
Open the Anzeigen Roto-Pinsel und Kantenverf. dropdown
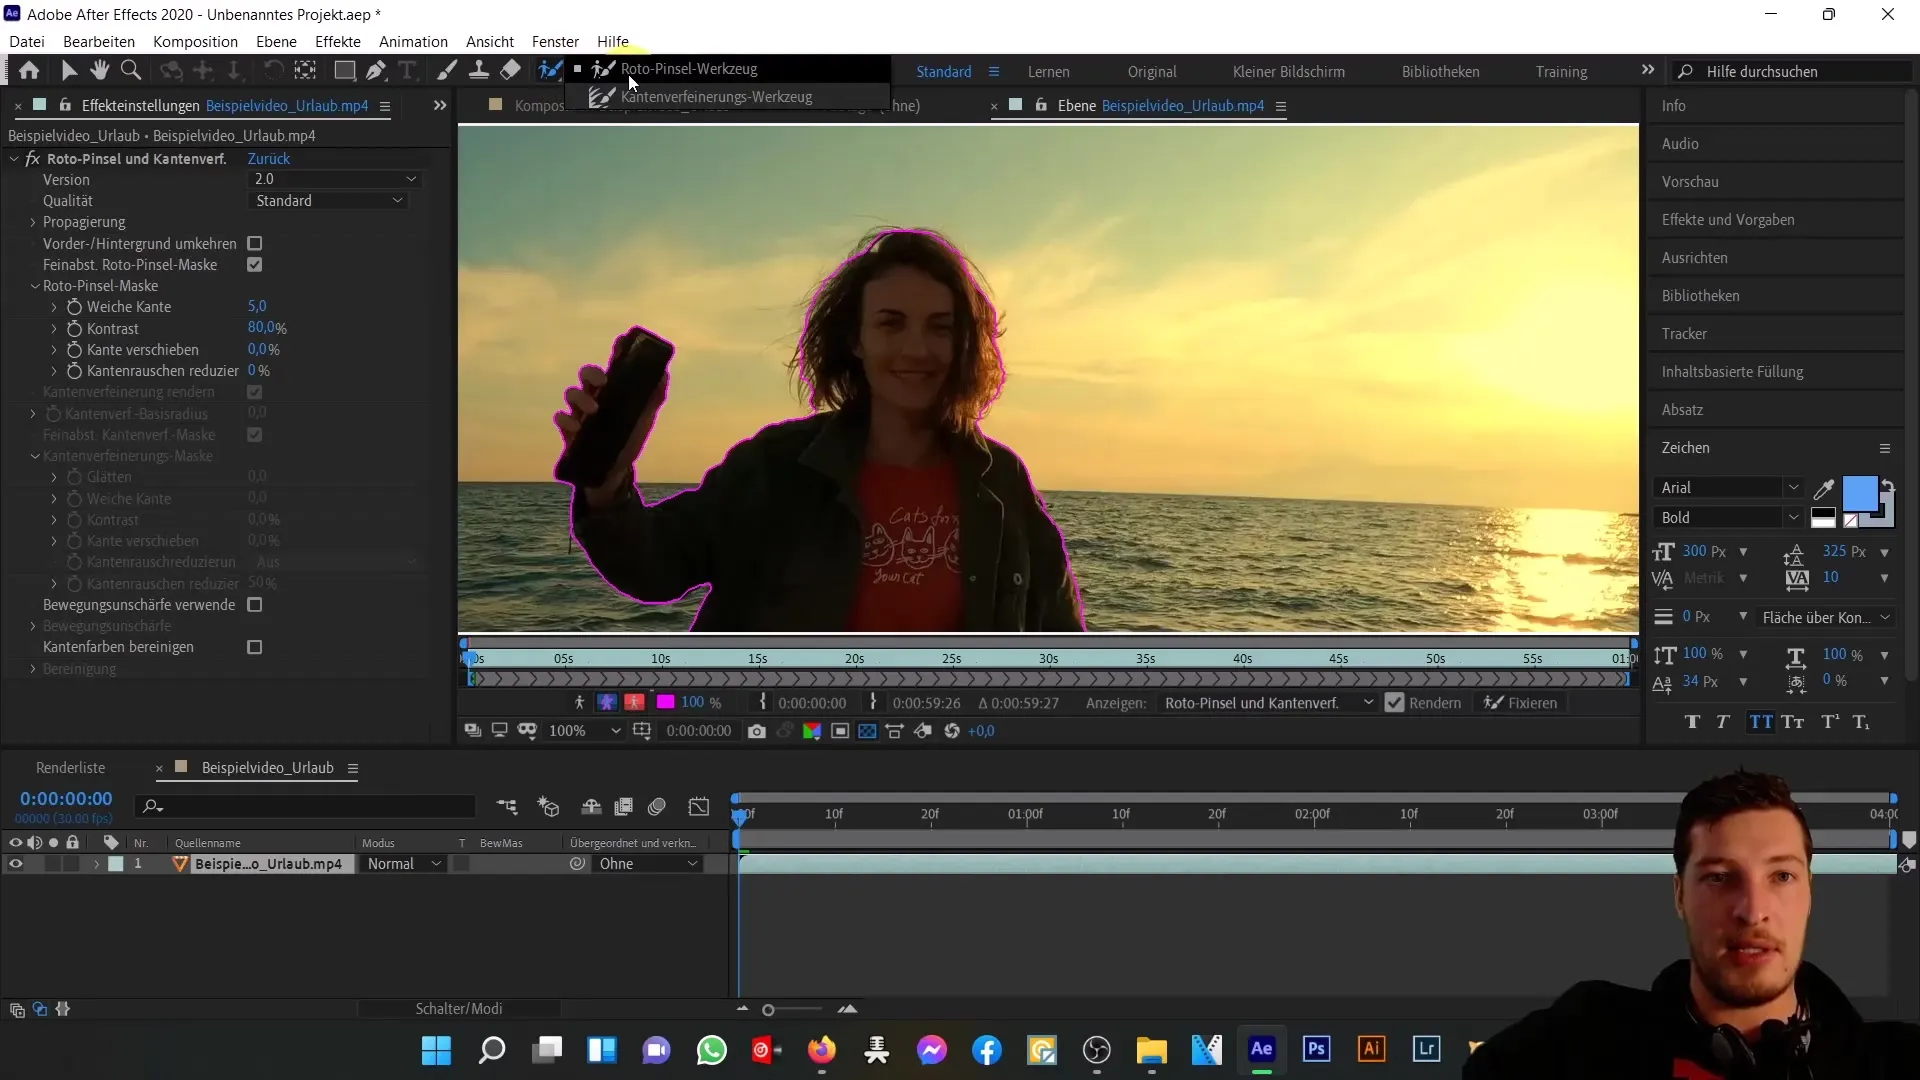click(x=1268, y=703)
